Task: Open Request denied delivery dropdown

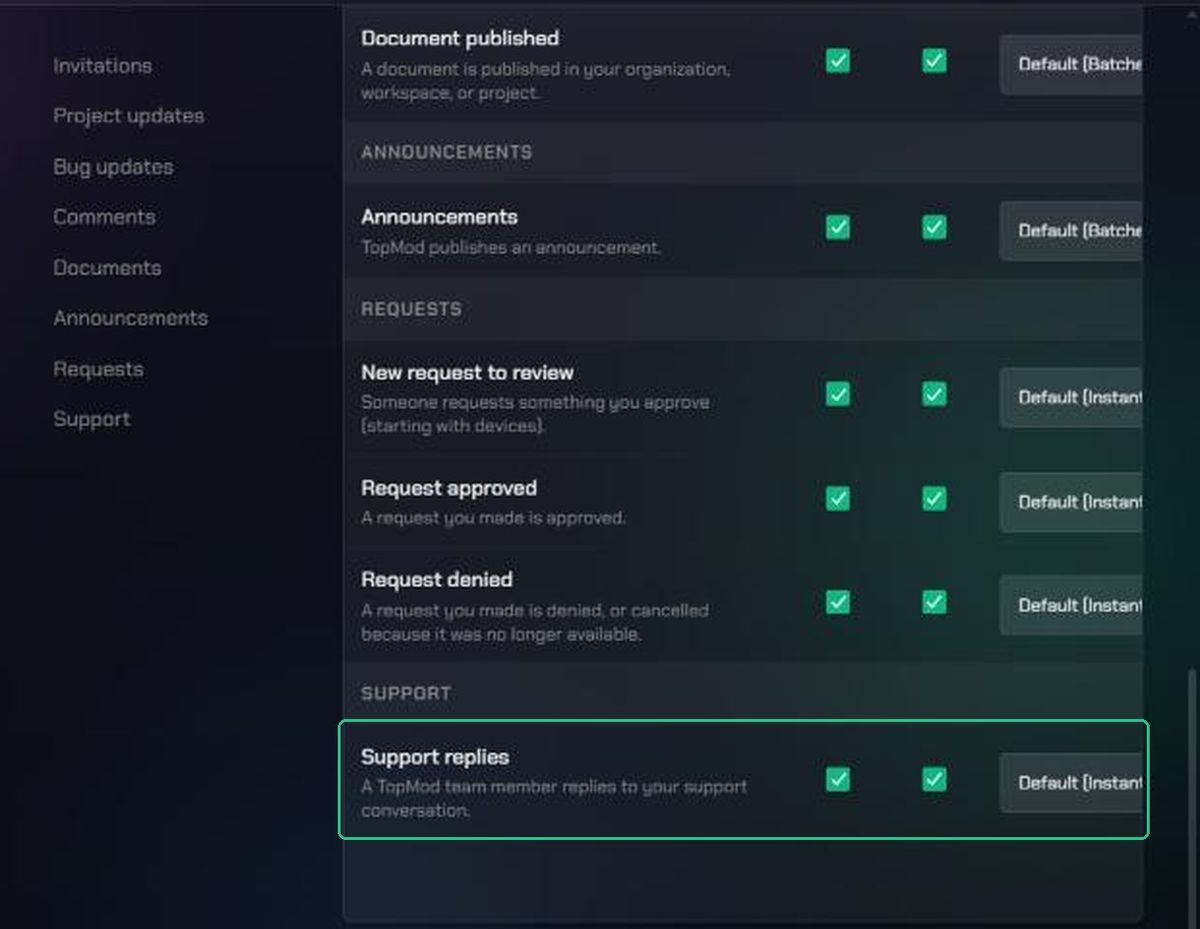Action: click(x=1071, y=605)
